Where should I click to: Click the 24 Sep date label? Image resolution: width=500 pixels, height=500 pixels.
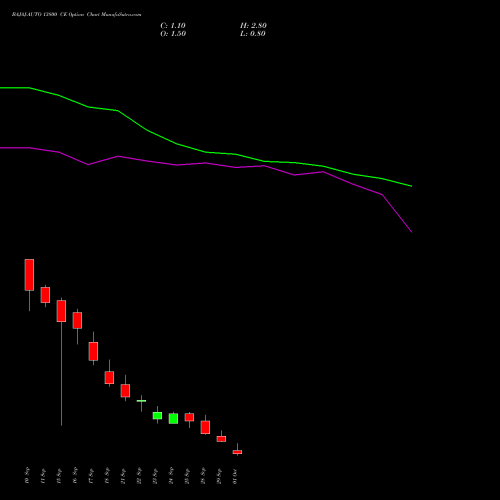[171, 475]
